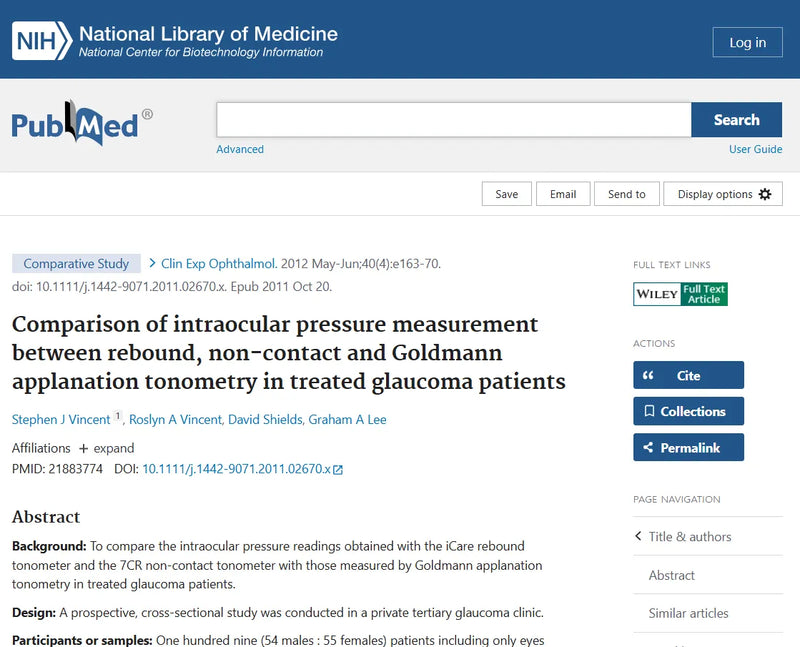Click the Cite action button
Image resolution: width=800 pixels, height=647 pixels.
click(688, 375)
